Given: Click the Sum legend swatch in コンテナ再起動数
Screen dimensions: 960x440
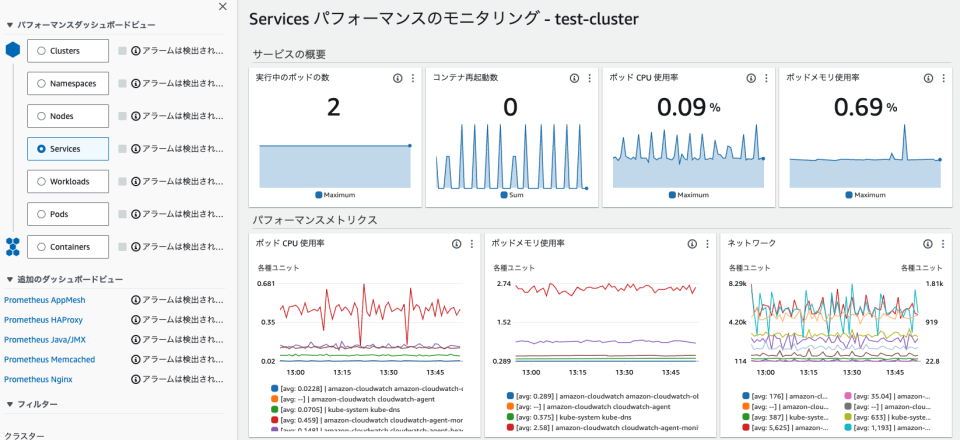Looking at the screenshot, I should tap(504, 195).
